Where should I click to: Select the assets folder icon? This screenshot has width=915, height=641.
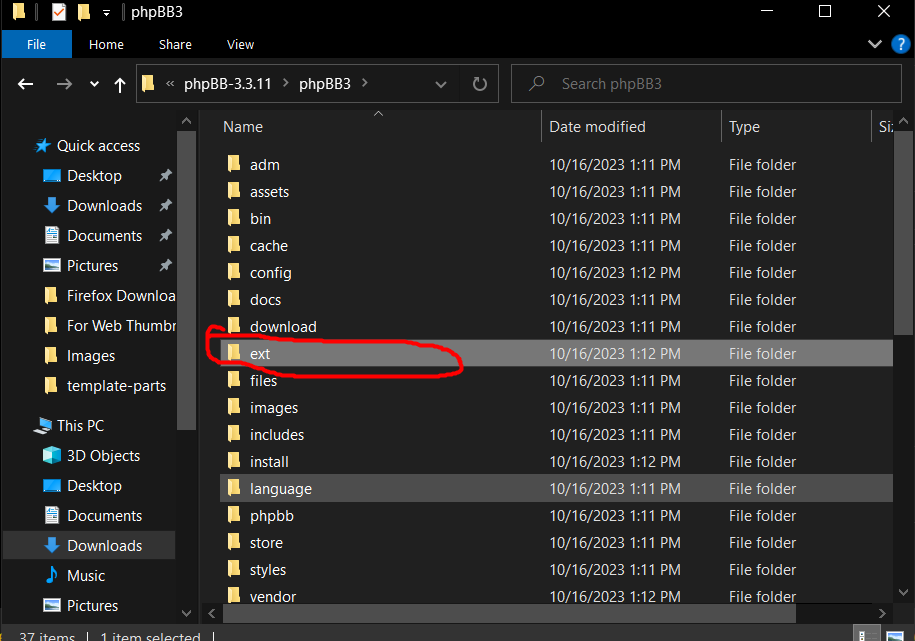tap(234, 191)
